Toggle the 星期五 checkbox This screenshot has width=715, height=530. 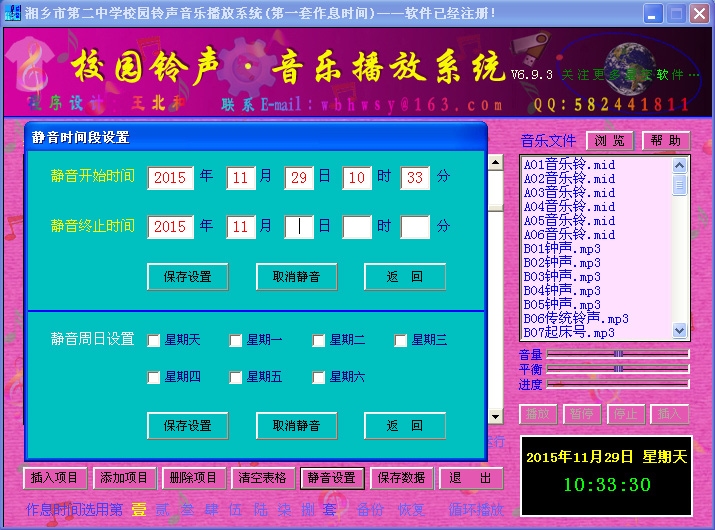click(236, 377)
